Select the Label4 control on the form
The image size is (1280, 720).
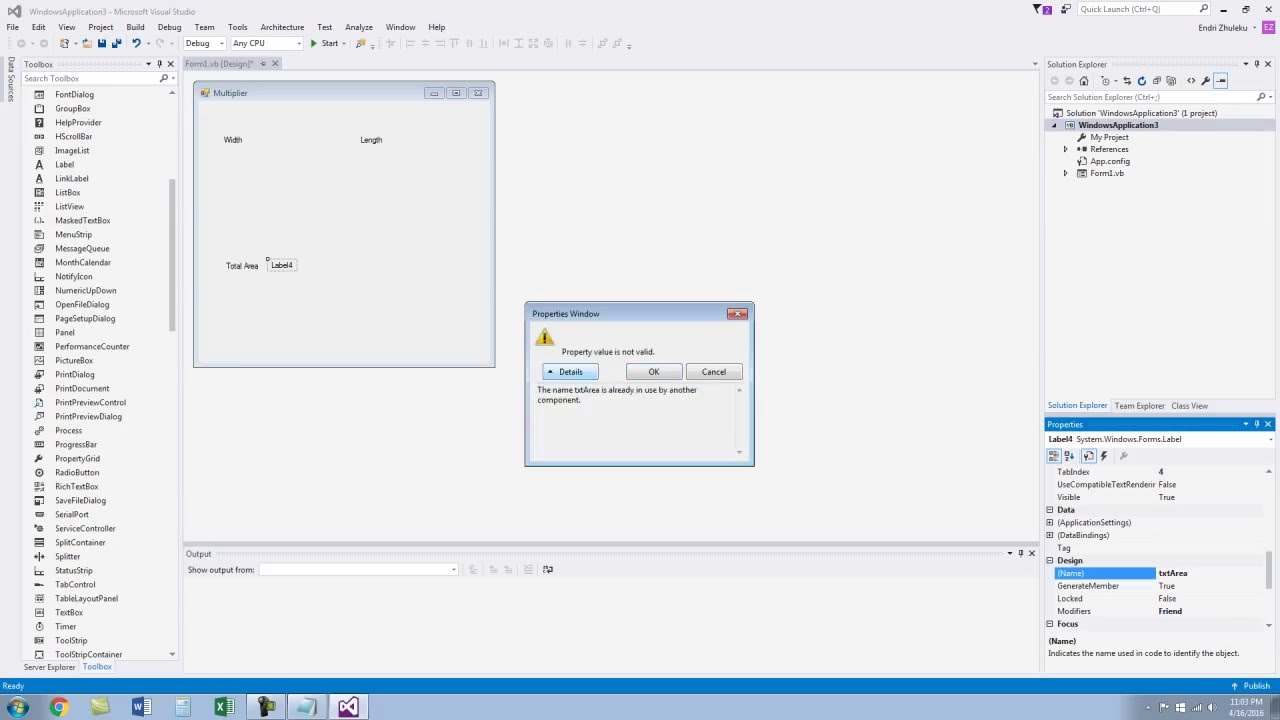point(282,265)
